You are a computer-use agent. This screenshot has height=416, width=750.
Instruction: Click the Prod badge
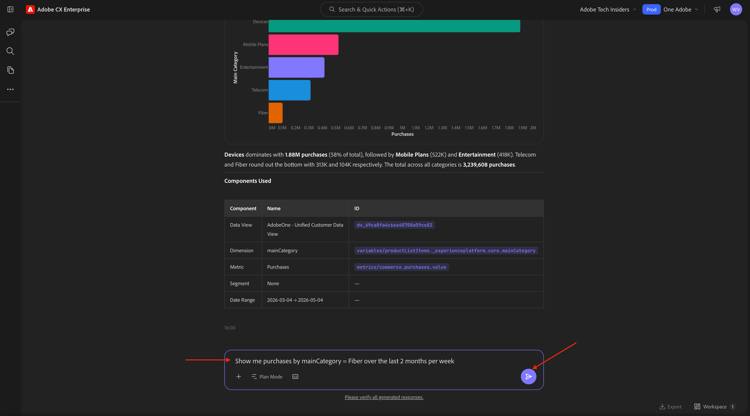point(651,9)
